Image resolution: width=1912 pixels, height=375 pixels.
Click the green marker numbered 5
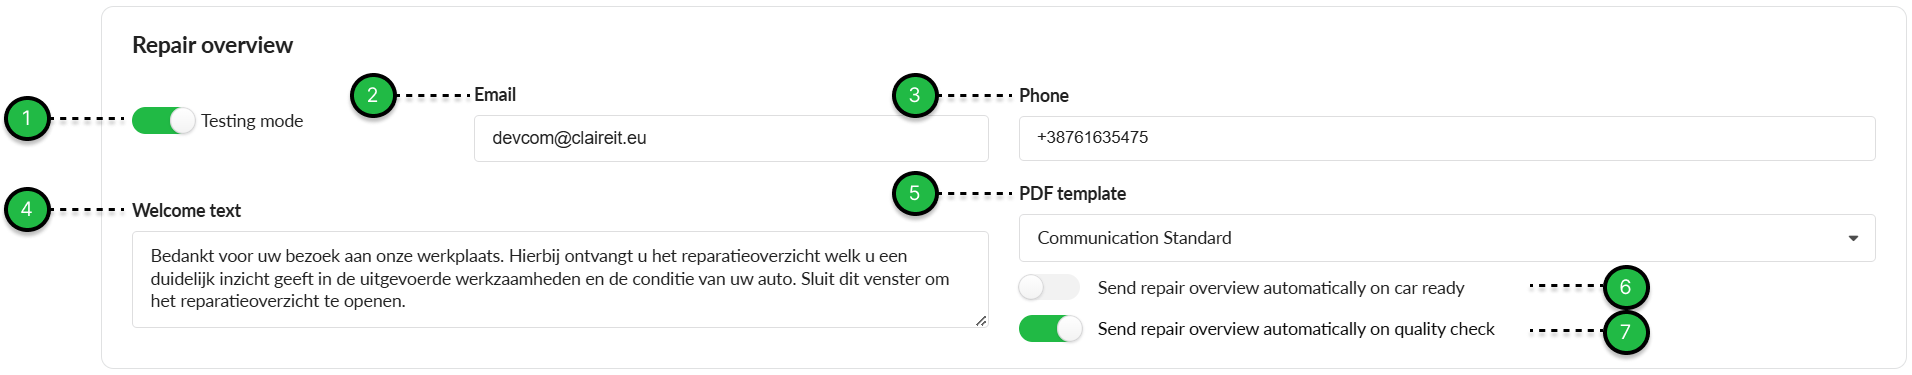(915, 194)
